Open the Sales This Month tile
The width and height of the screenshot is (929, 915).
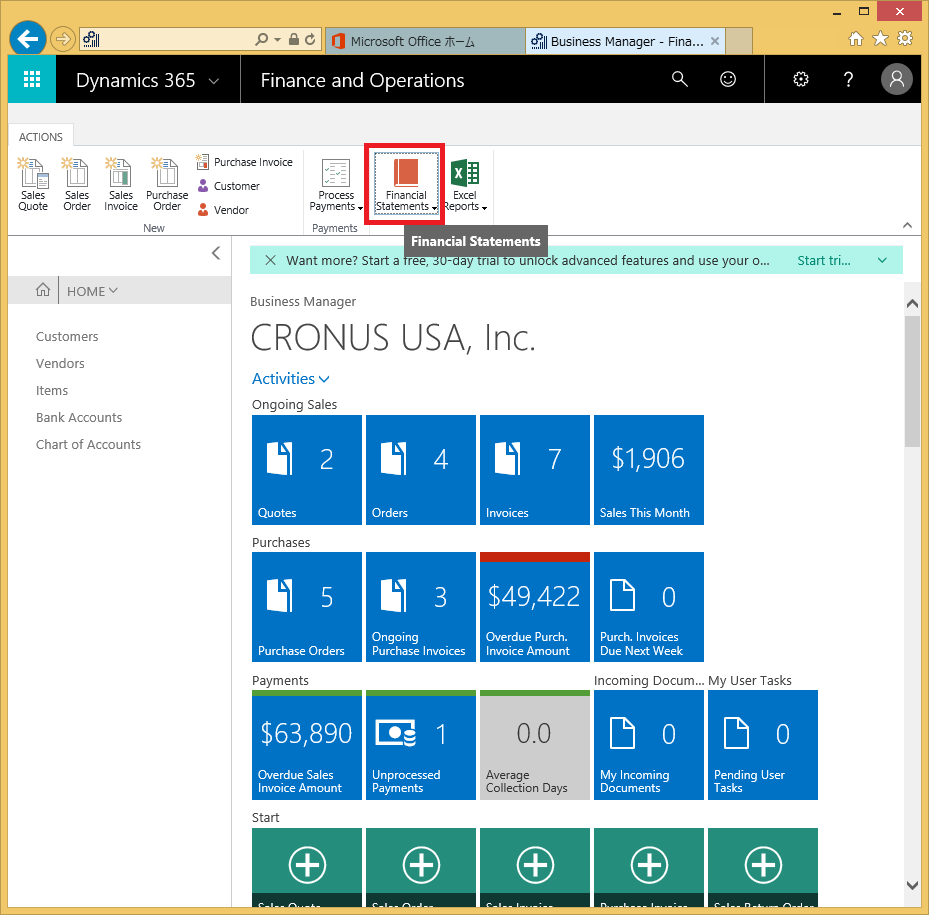coord(649,469)
